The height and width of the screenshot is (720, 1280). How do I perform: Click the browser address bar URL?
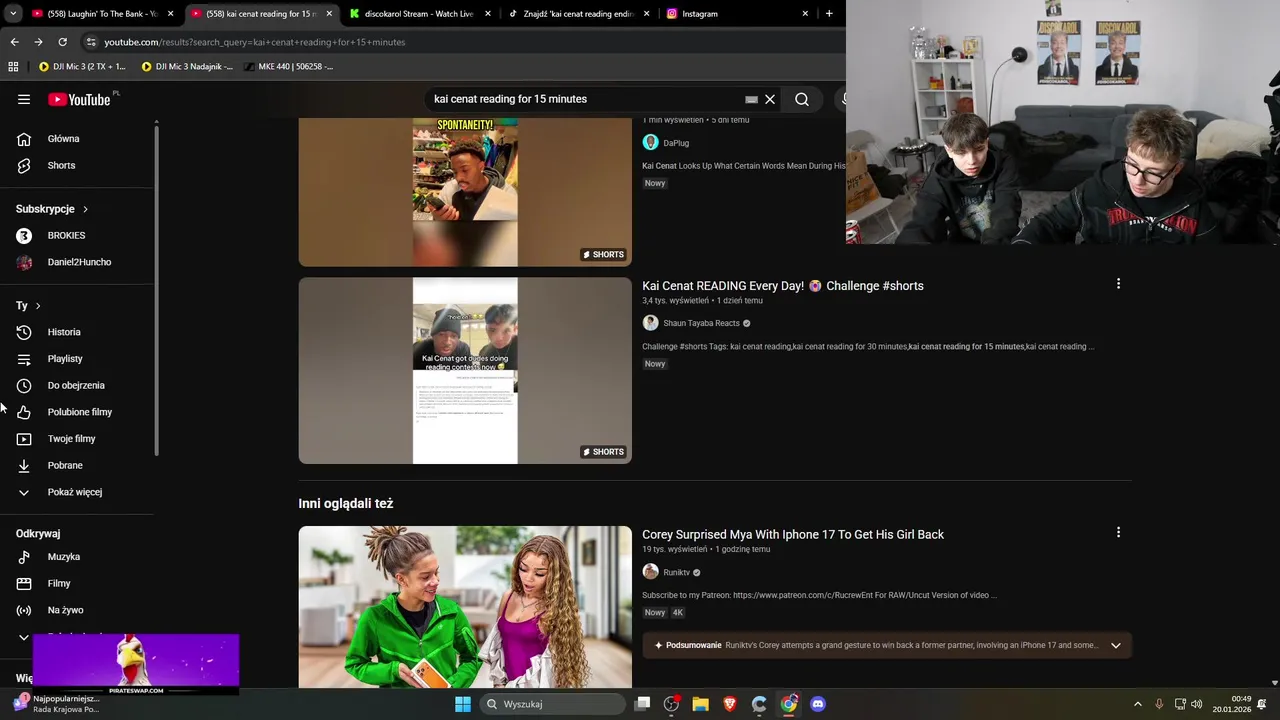click(x=255, y=42)
